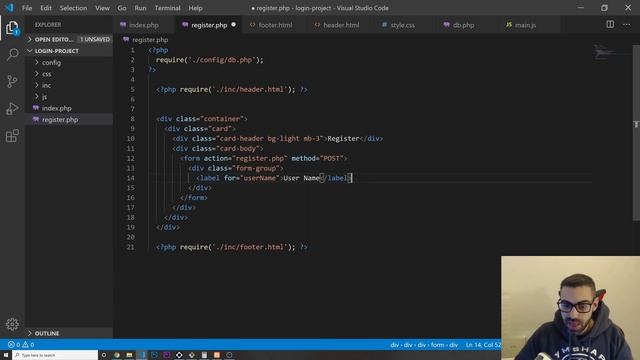The image size is (640, 360).
Task: Click the 'User Name' text in line 14
Action: point(301,178)
